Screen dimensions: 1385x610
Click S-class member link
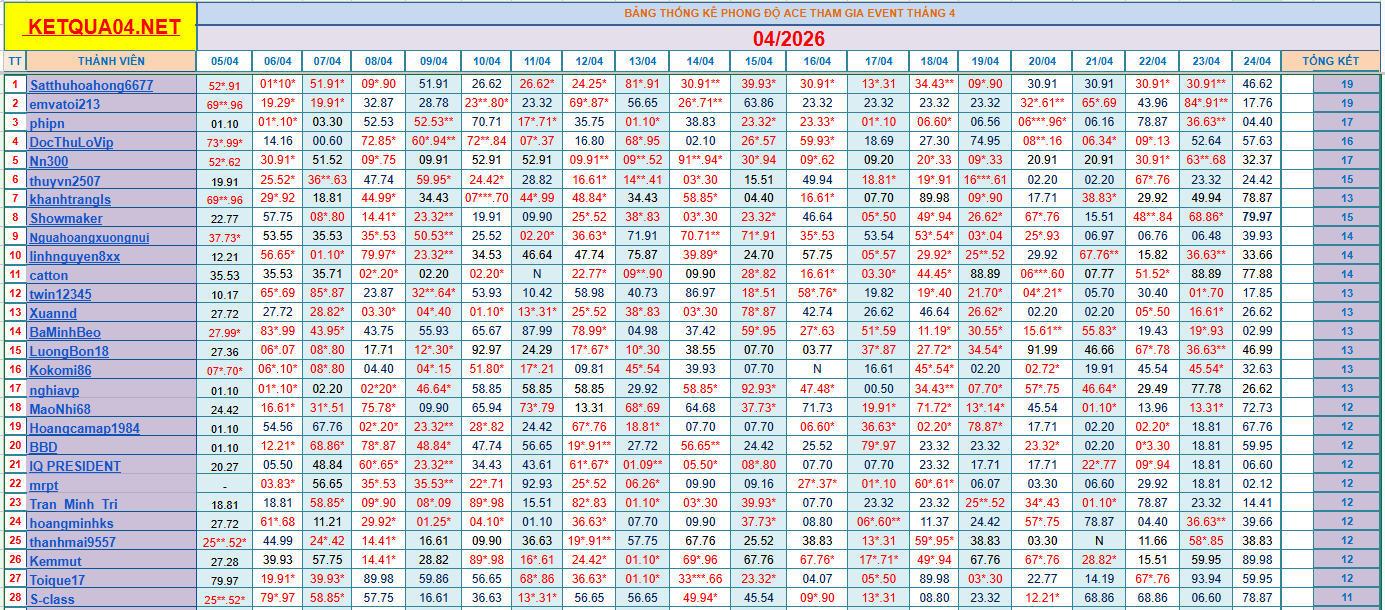coord(52,599)
